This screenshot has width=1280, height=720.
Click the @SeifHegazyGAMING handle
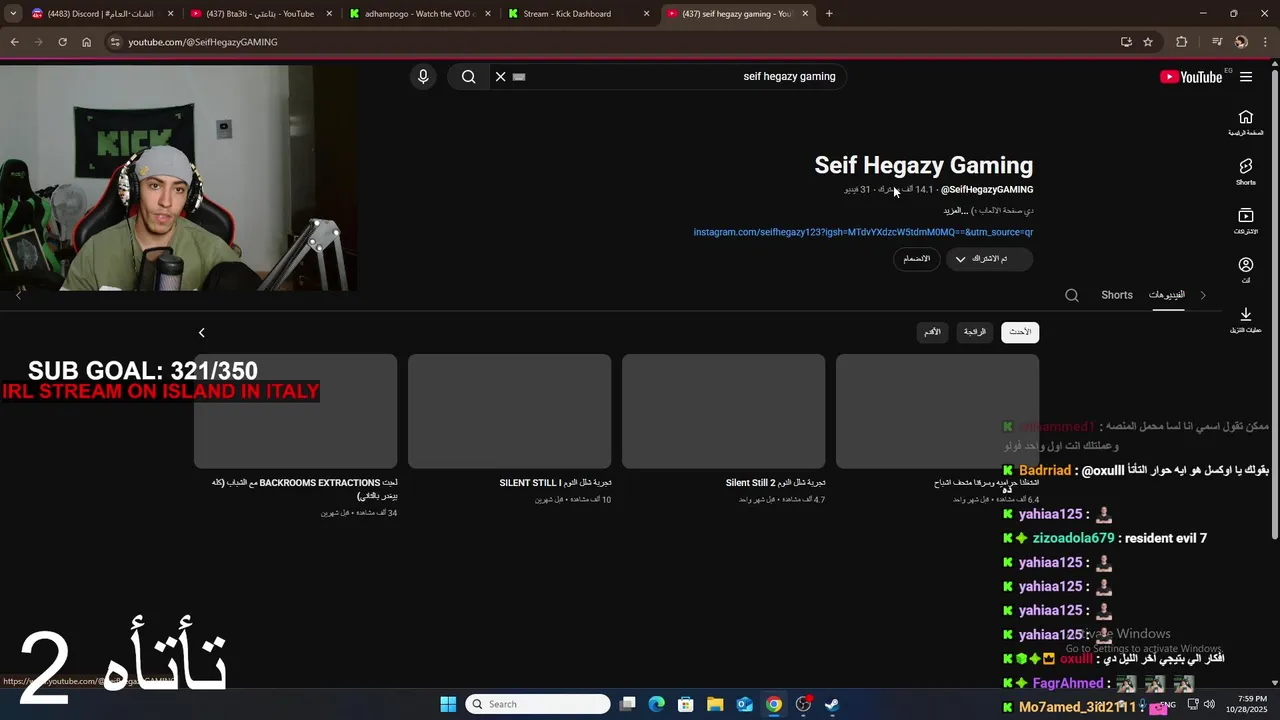pyautogui.click(x=987, y=189)
